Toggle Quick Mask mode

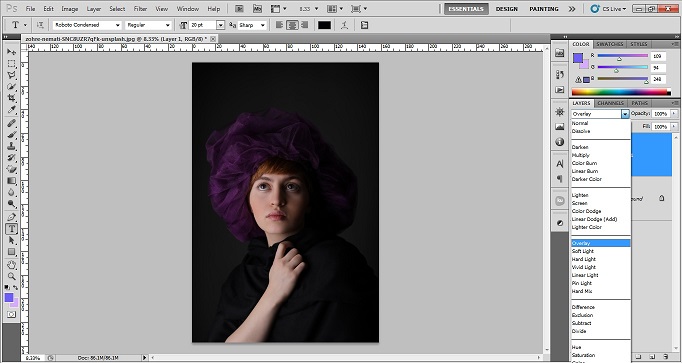pos(11,314)
